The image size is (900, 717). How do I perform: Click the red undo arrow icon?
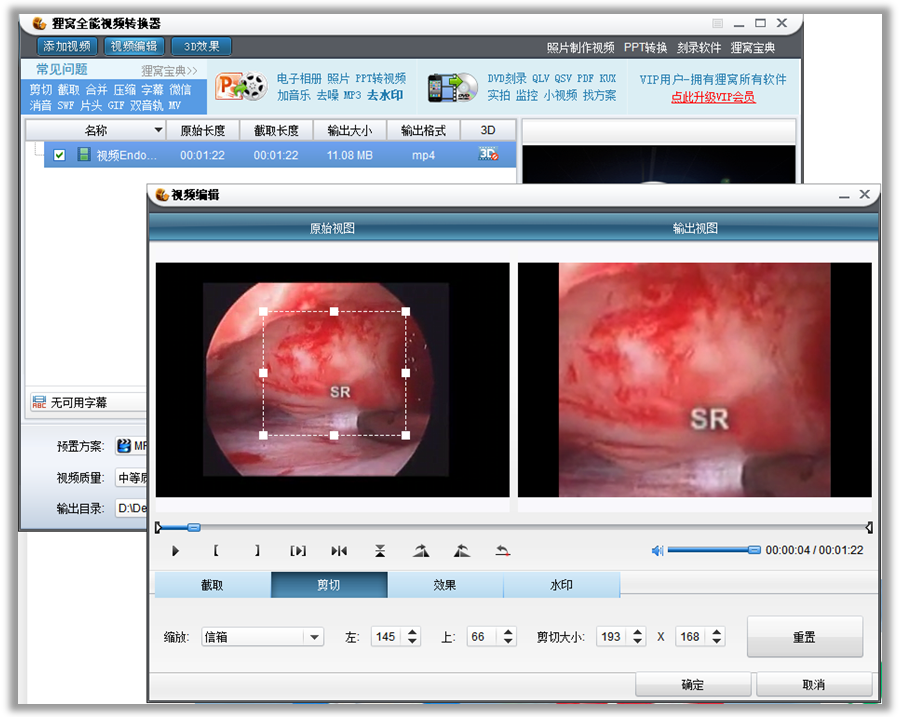point(502,551)
